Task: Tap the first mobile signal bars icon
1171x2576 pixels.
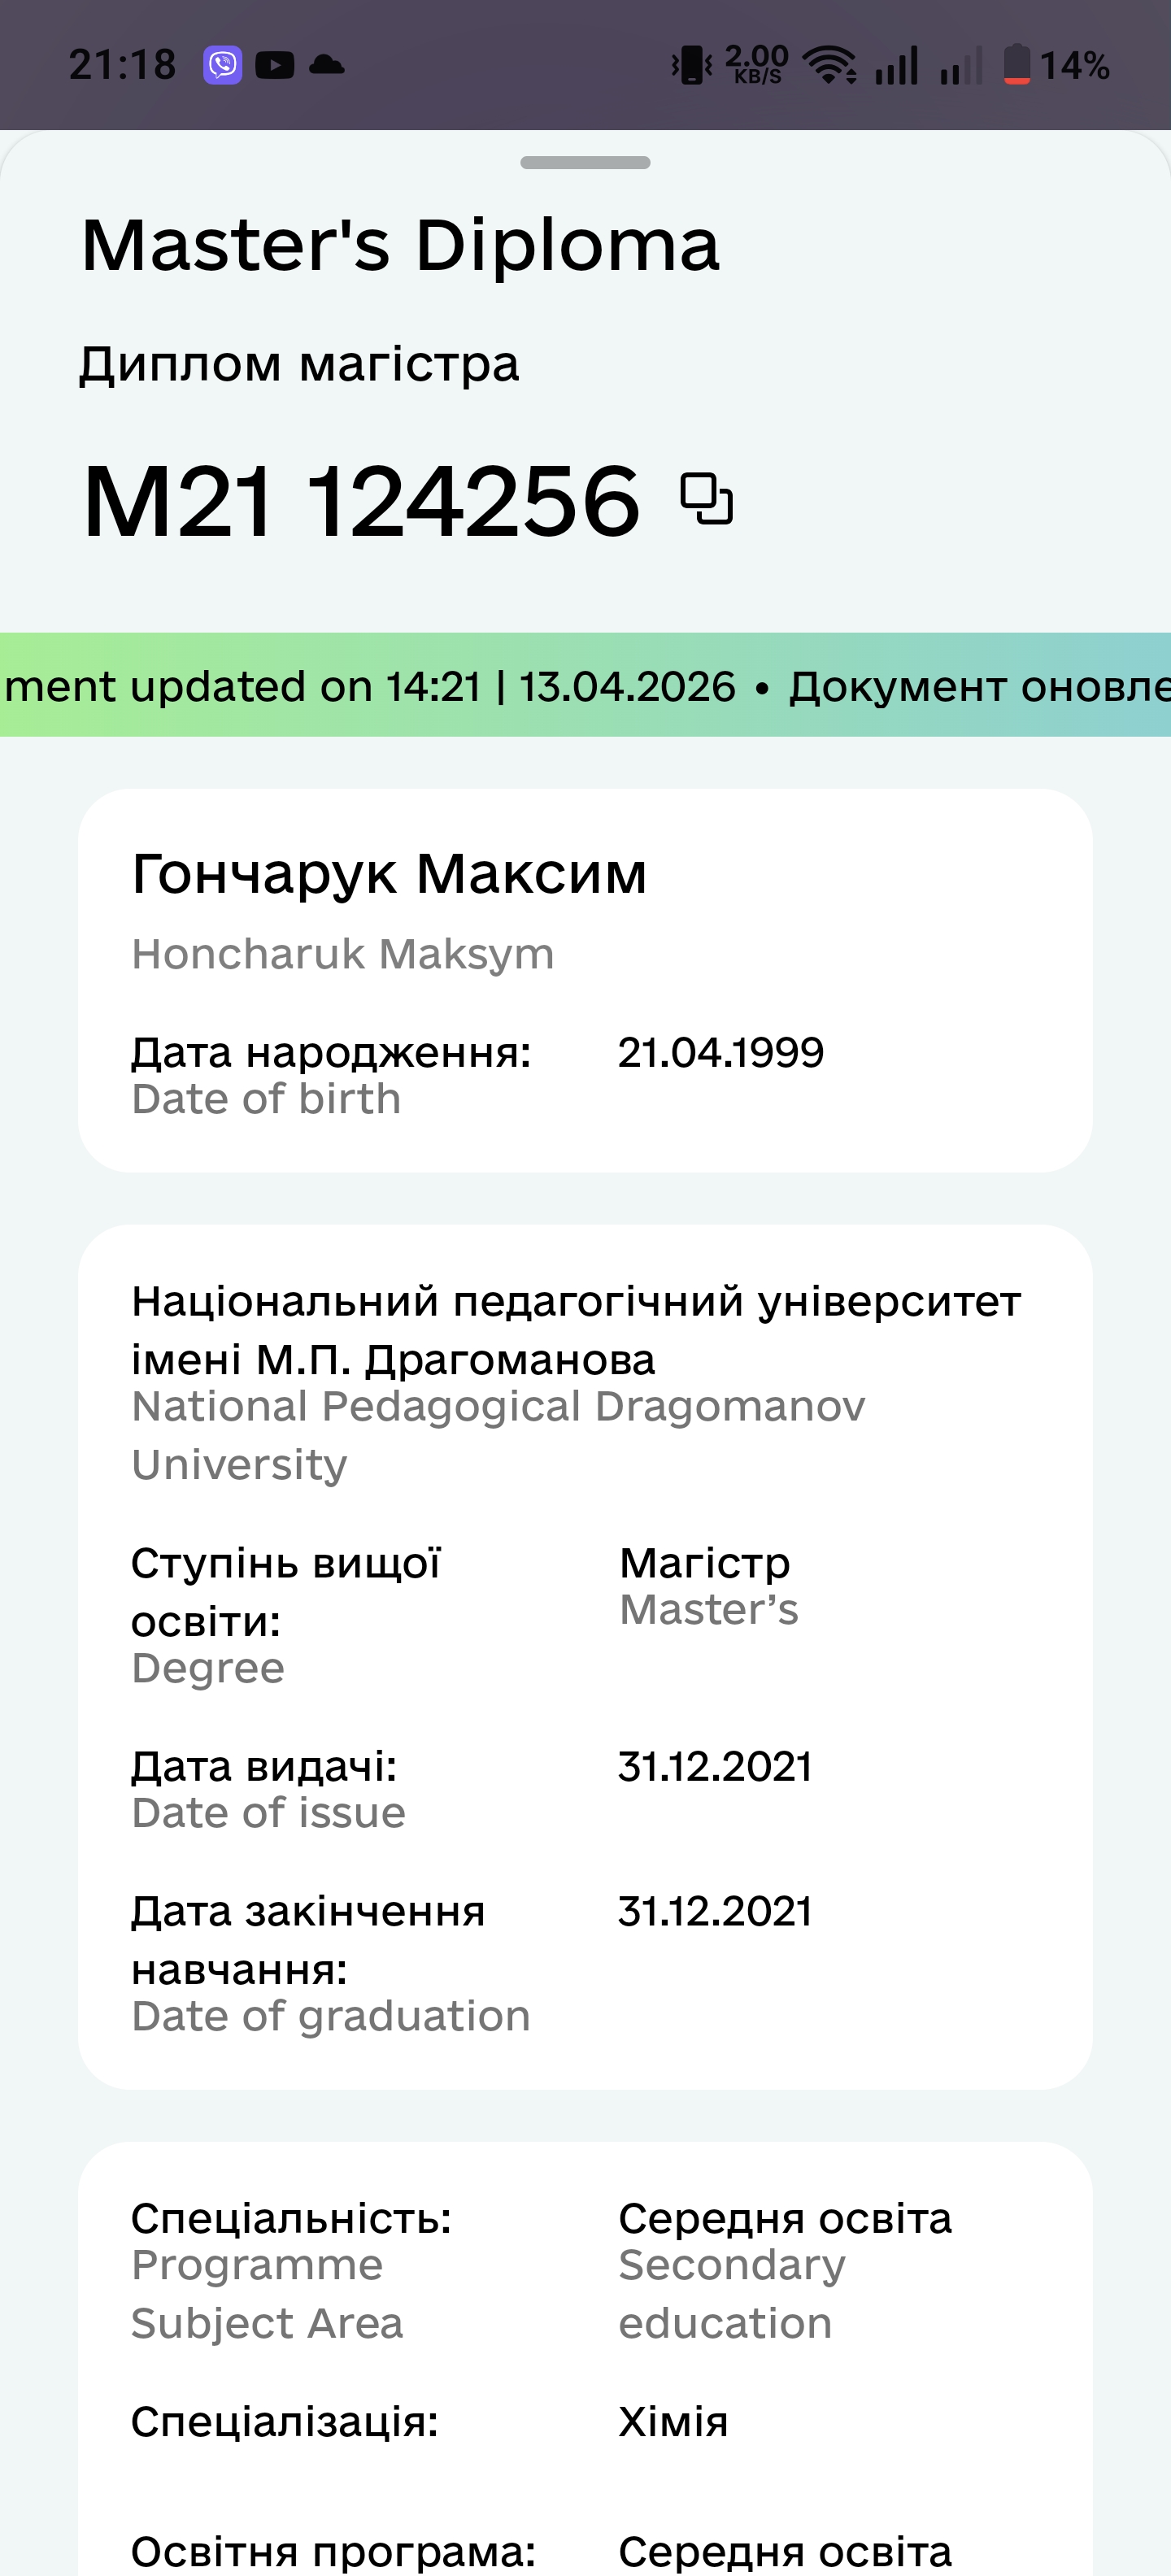Action: point(897,66)
